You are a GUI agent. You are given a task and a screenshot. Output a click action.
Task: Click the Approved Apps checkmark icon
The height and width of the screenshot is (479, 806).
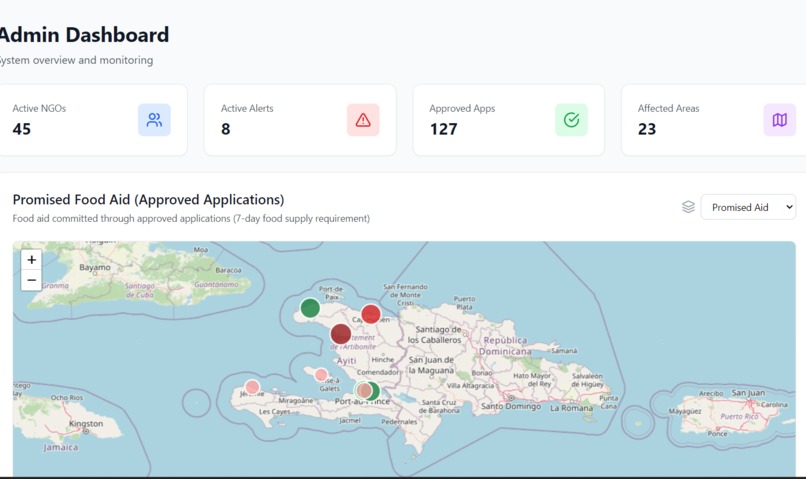click(571, 120)
